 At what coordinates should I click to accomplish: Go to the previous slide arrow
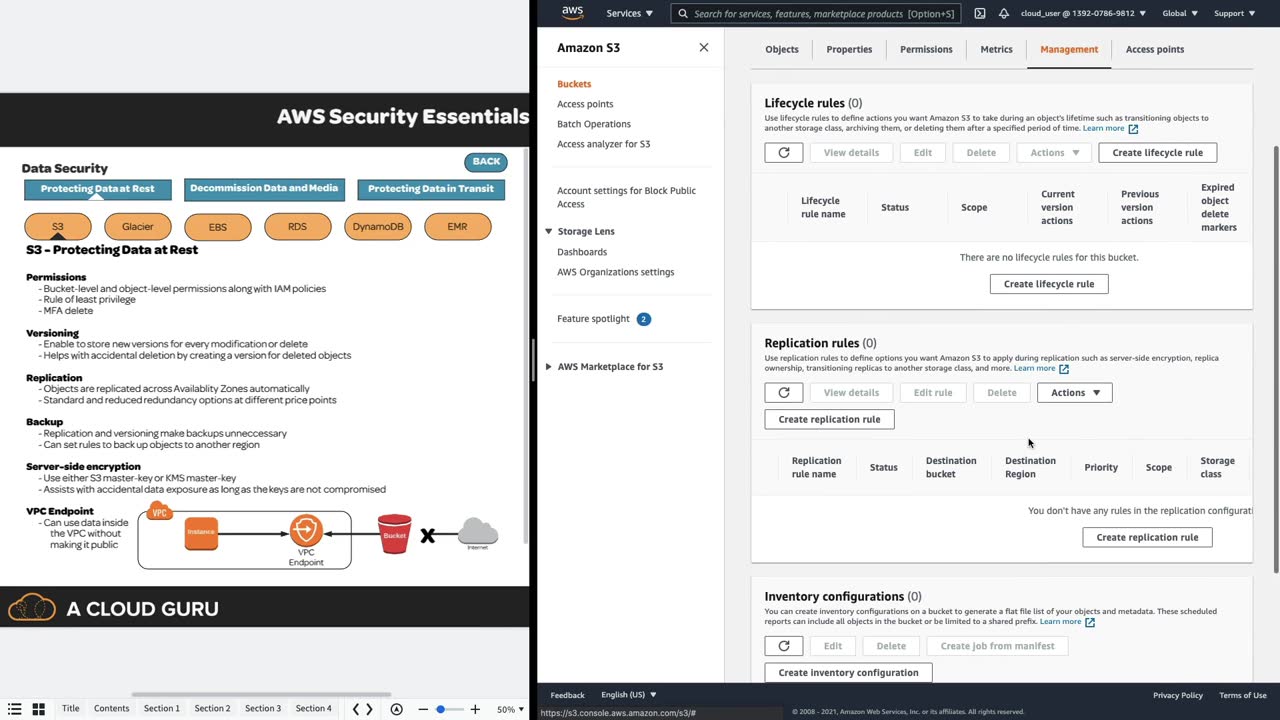[356, 709]
